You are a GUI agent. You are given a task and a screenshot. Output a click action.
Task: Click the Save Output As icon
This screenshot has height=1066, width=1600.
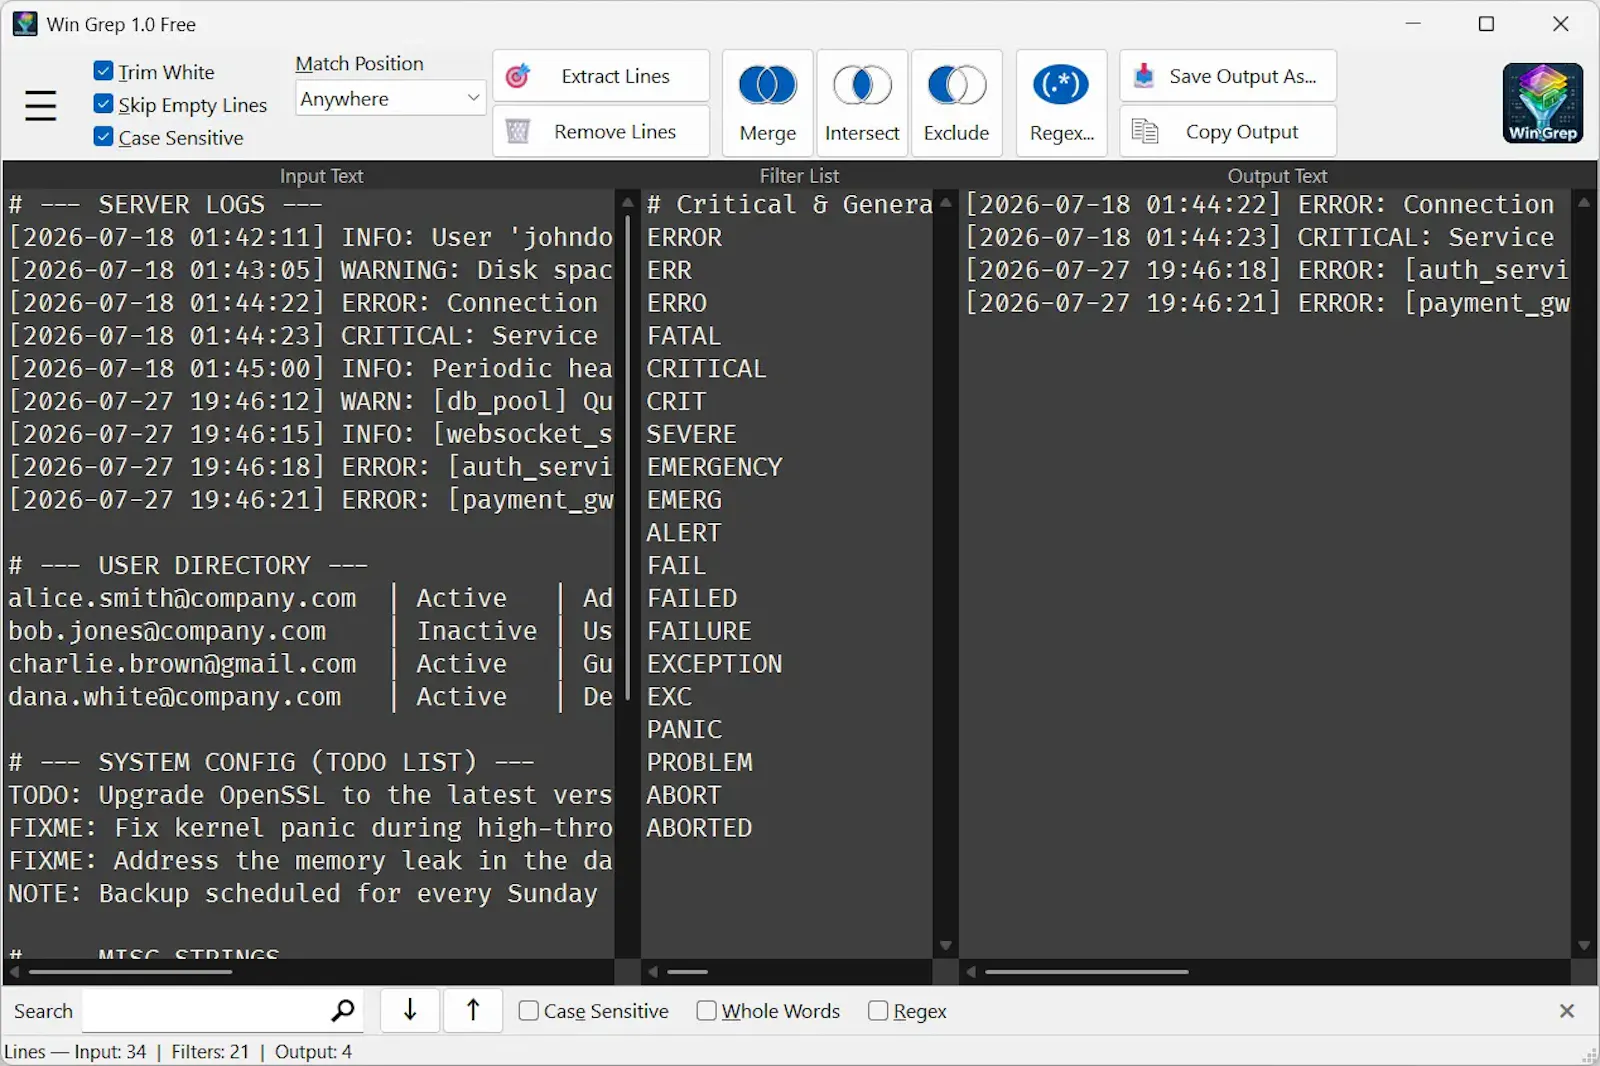pos(1144,76)
